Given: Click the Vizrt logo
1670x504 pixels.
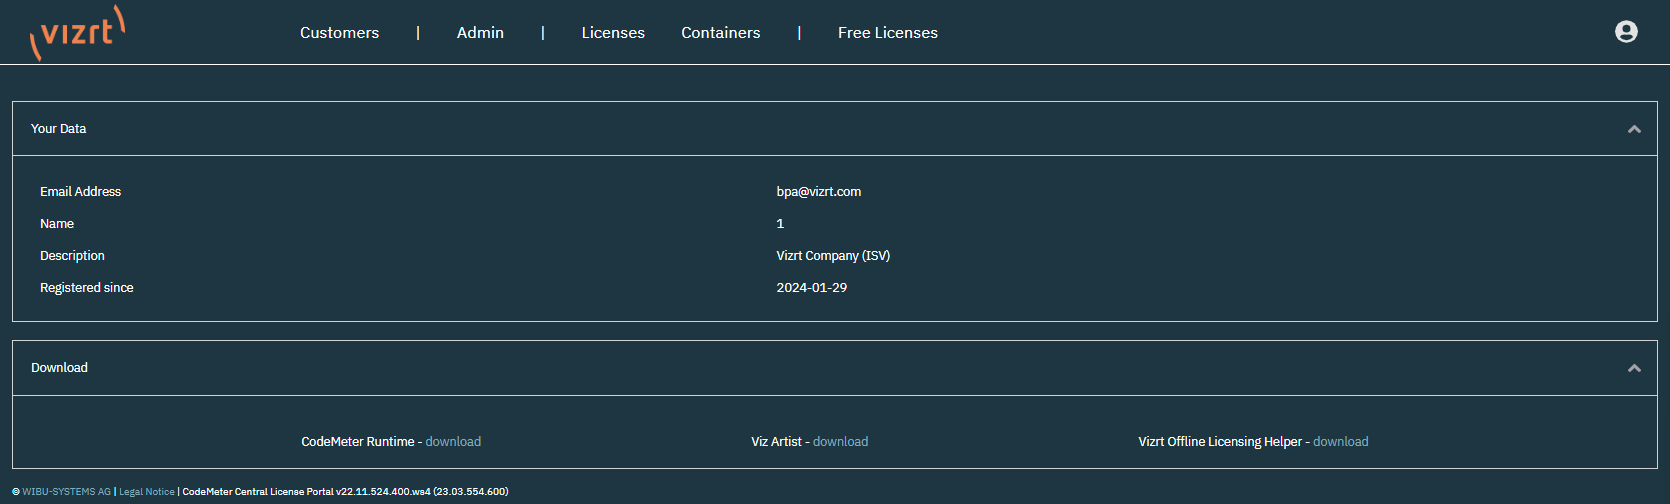Looking at the screenshot, I should point(78,32).
